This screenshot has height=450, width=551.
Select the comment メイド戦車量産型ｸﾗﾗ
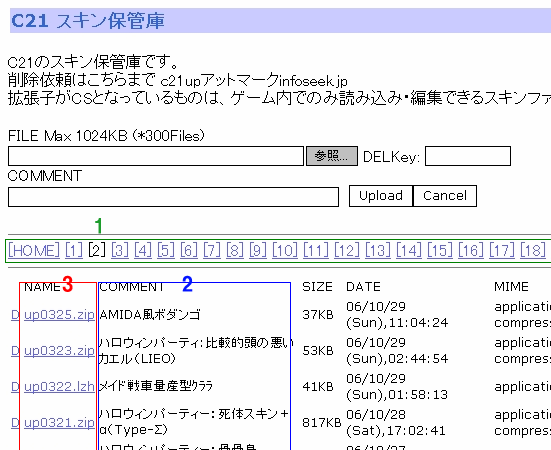[x=156, y=386]
